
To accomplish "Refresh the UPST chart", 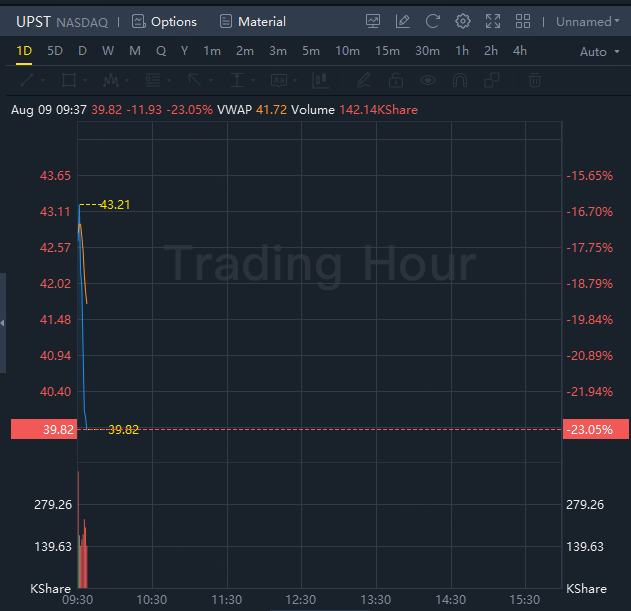I will tap(432, 21).
